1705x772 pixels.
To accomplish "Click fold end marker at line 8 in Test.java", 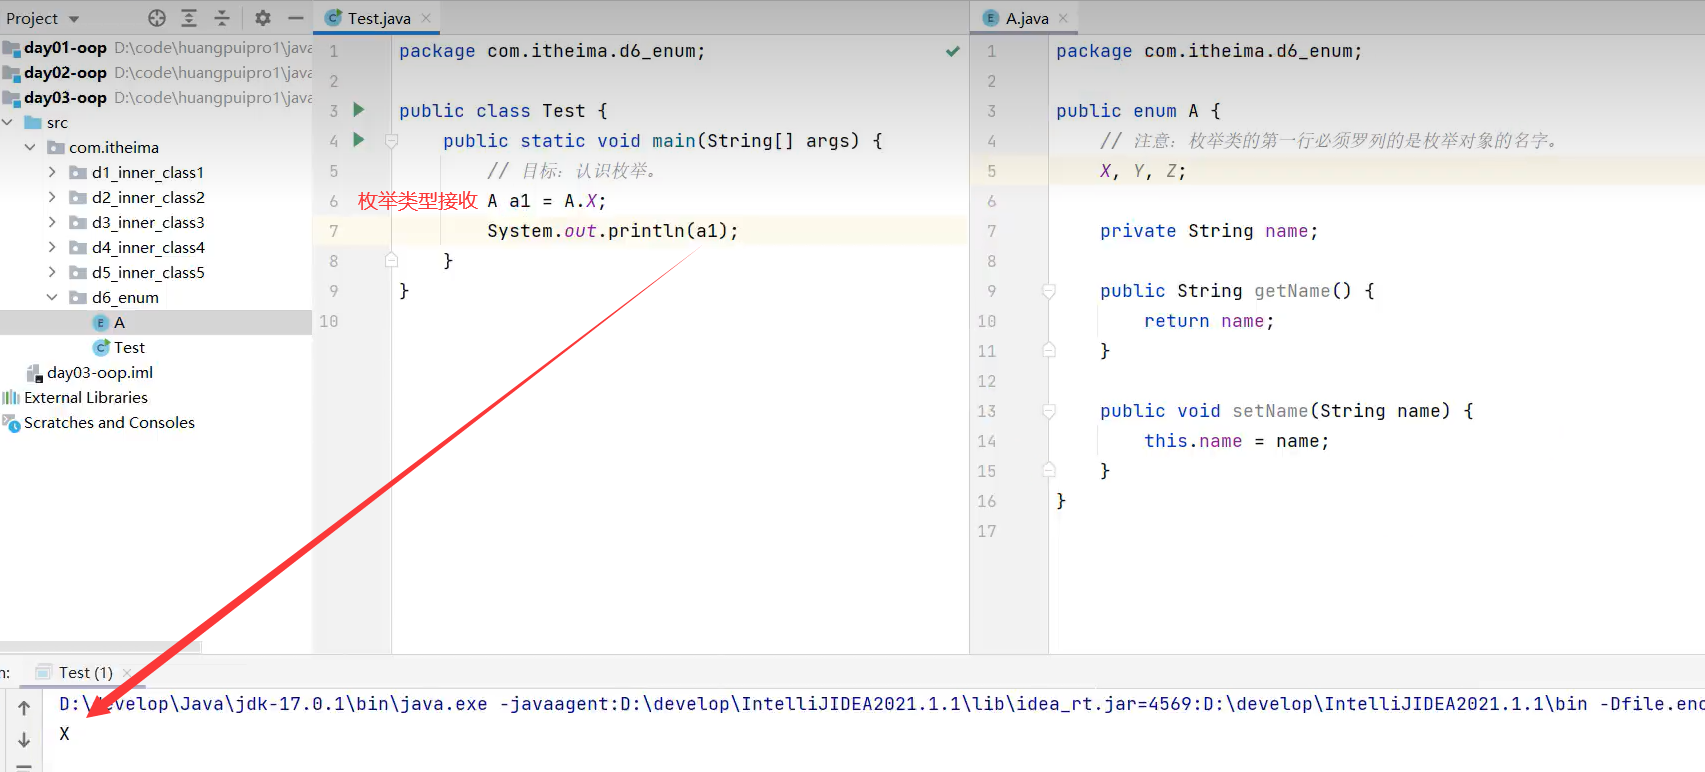I will [392, 260].
